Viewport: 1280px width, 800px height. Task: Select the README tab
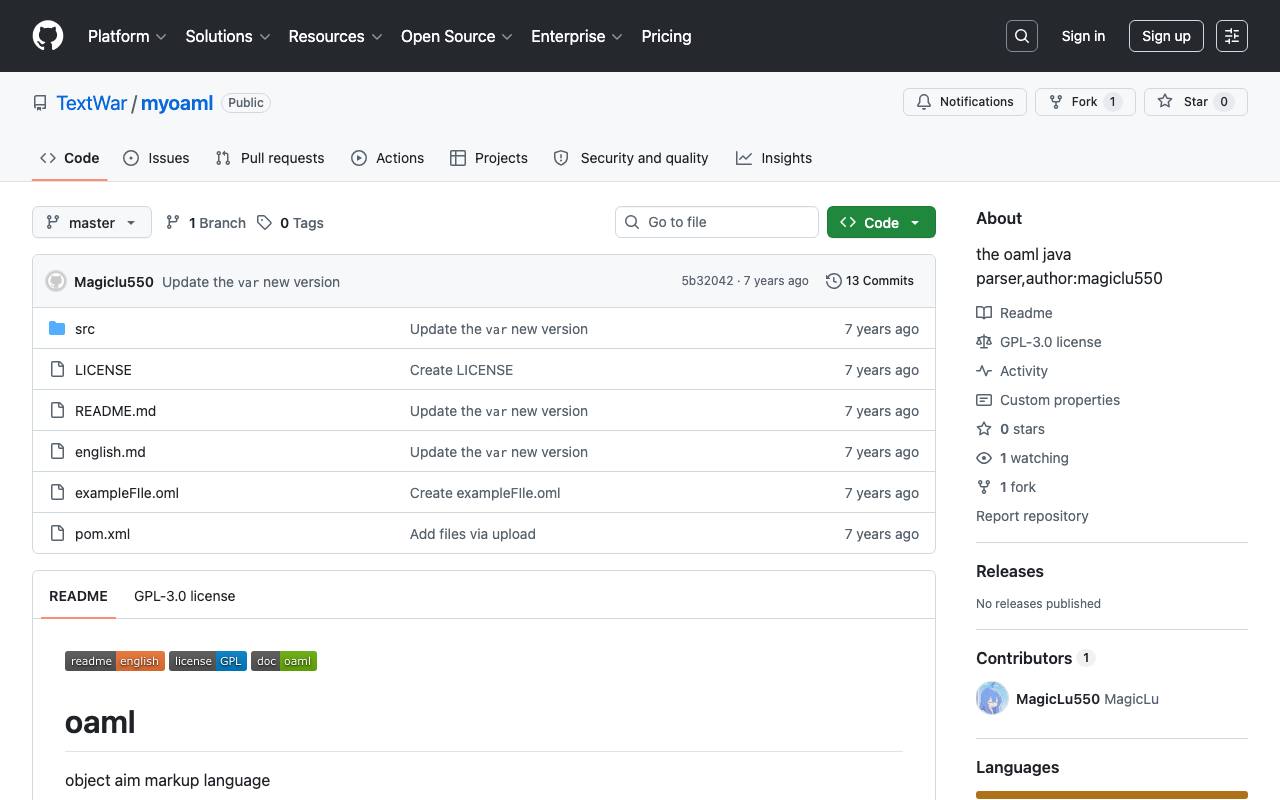coord(78,596)
